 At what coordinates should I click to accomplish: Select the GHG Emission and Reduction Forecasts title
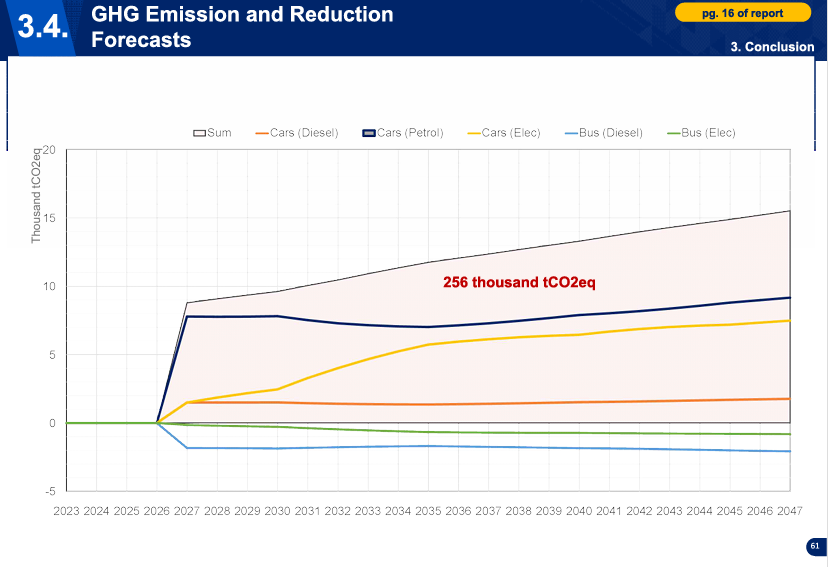click(241, 27)
